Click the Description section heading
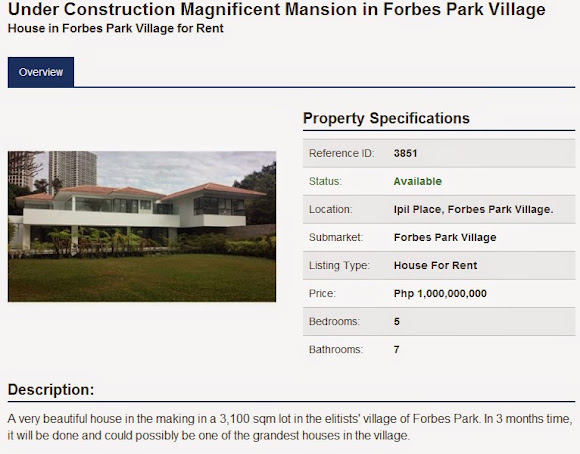Viewport: 580px width, 454px height. (51, 390)
